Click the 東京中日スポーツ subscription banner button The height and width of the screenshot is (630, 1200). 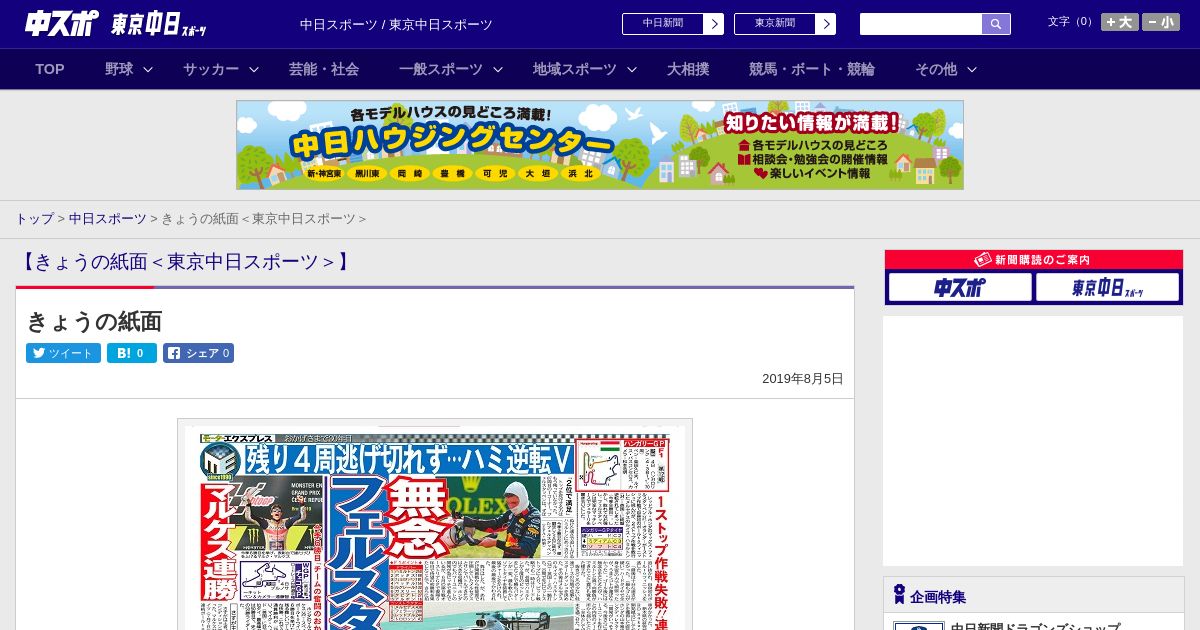coord(1107,288)
